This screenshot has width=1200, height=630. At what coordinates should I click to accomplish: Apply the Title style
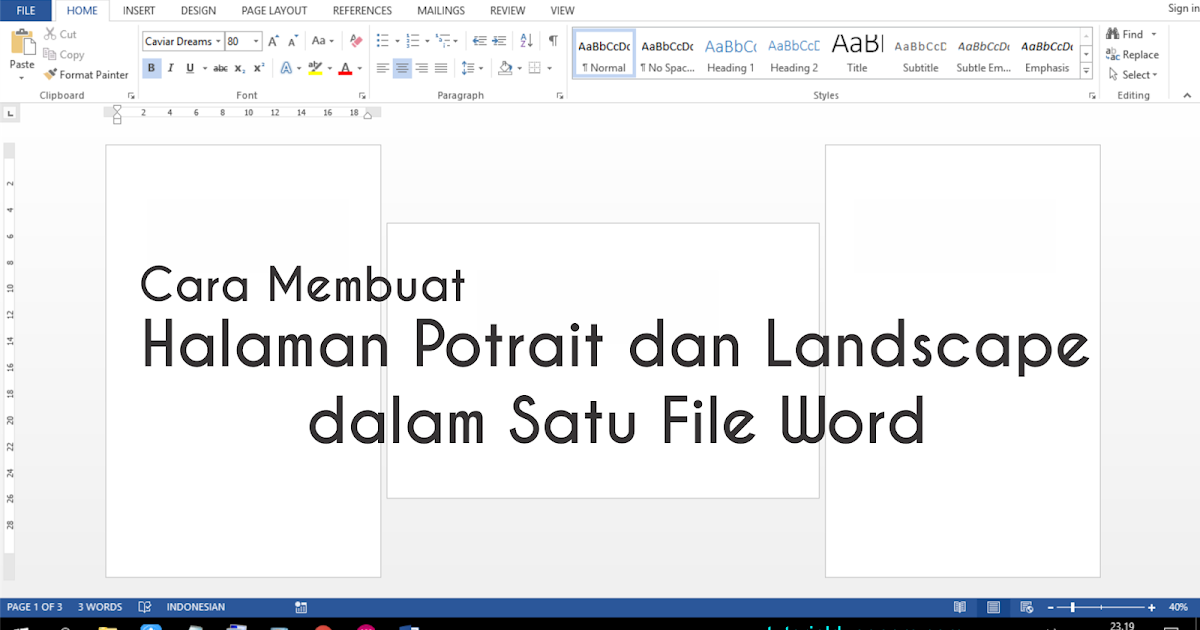857,55
